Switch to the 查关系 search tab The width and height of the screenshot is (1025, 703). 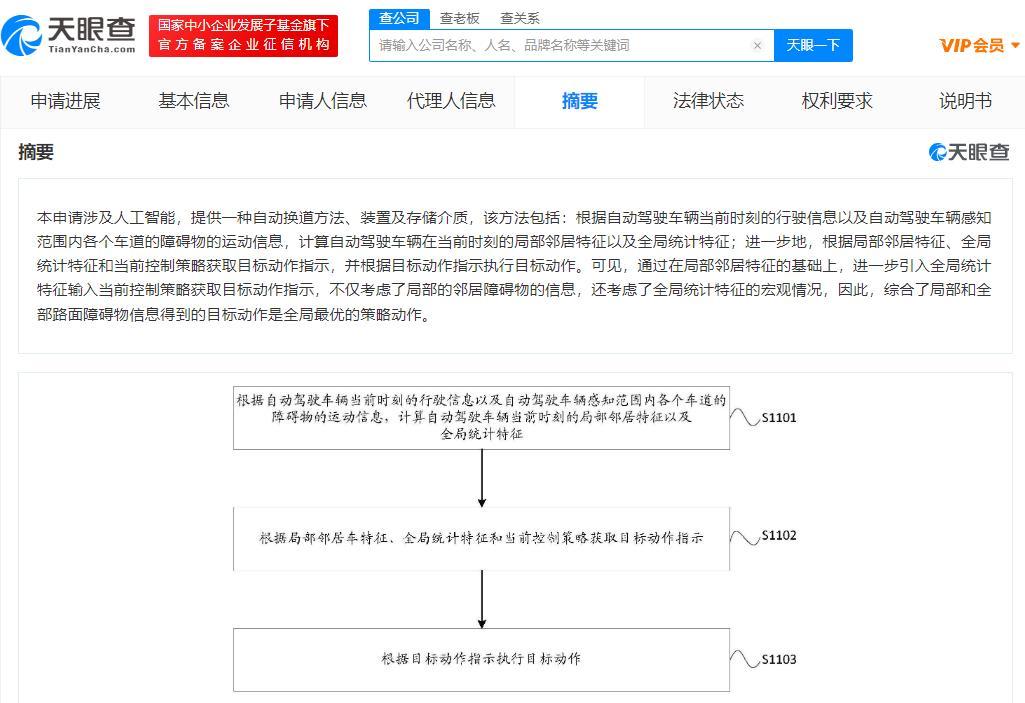click(520, 17)
